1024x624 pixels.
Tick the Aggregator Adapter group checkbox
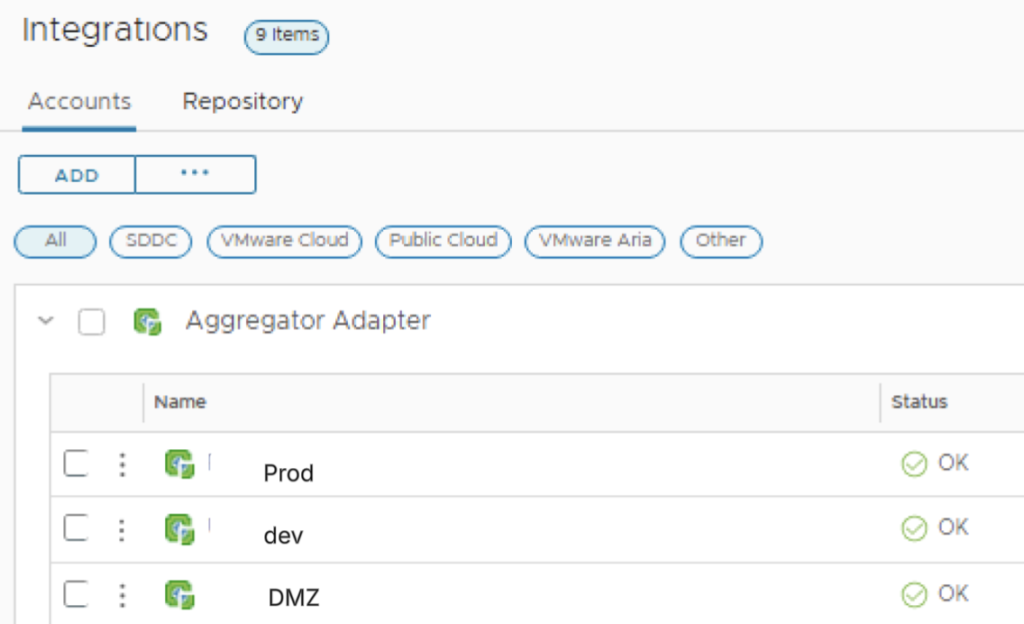[91, 322]
